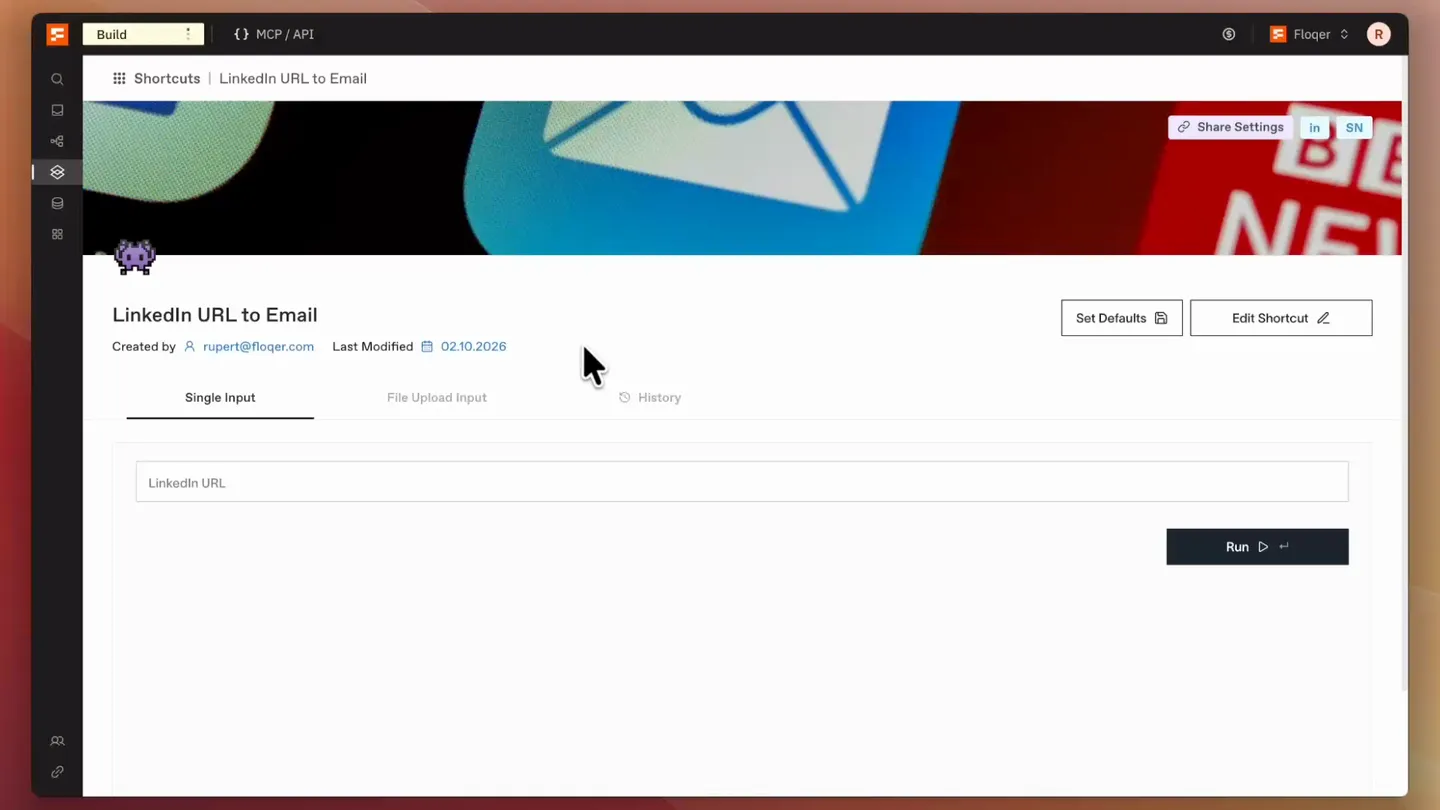Open the database icon in the sidebar
The height and width of the screenshot is (810, 1440).
(x=57, y=203)
